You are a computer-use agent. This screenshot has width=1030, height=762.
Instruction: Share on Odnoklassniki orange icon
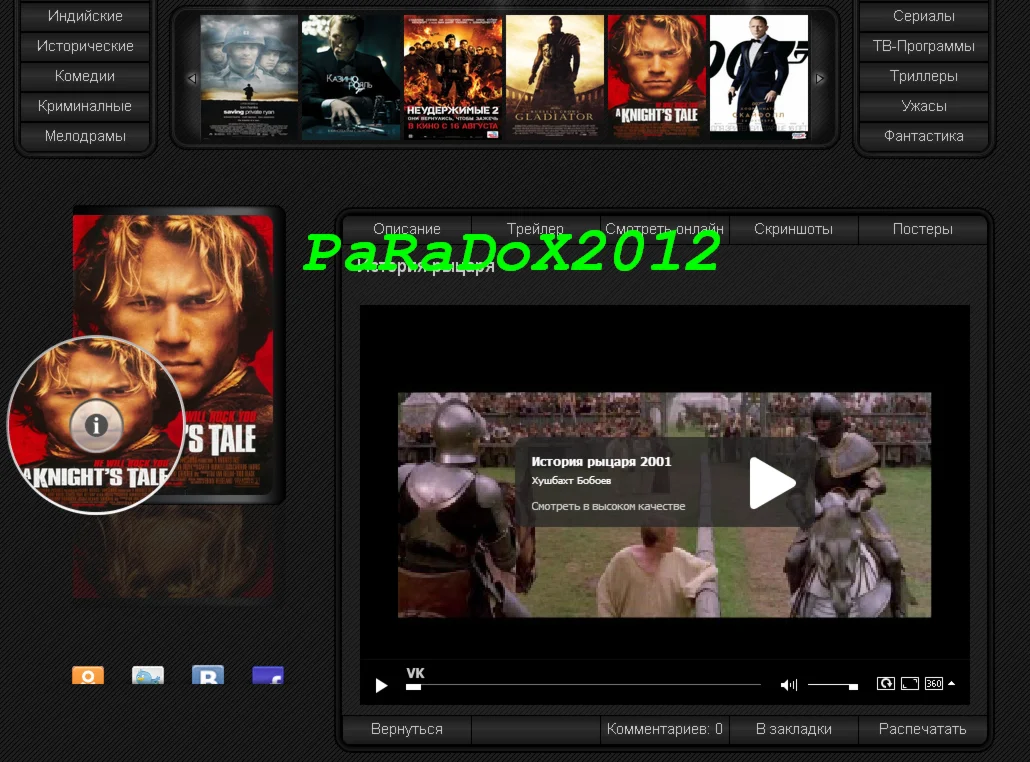pos(88,675)
